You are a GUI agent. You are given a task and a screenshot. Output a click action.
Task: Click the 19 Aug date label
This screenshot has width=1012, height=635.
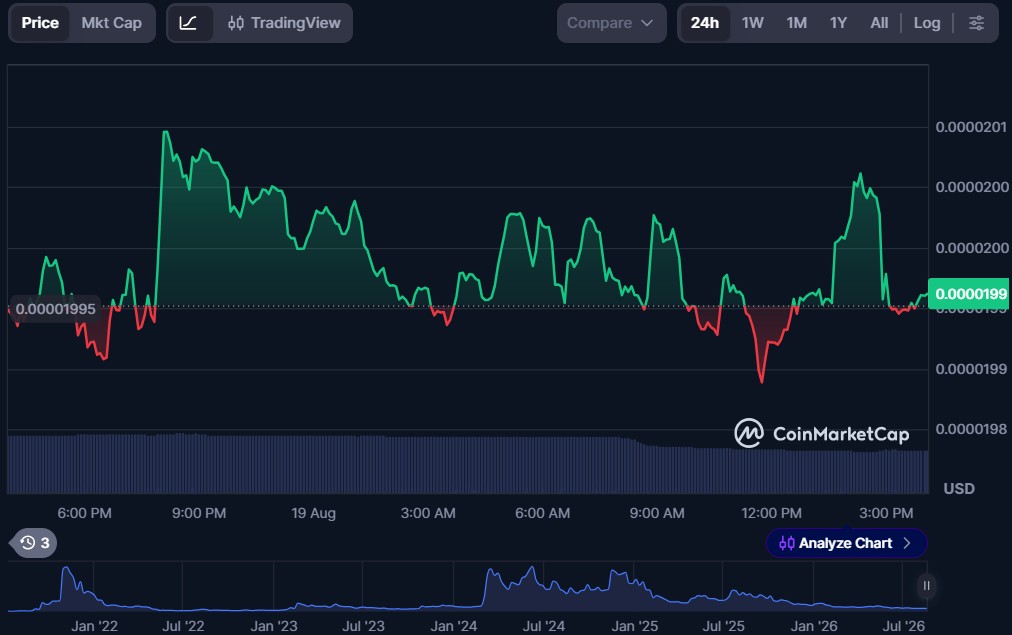pos(314,513)
